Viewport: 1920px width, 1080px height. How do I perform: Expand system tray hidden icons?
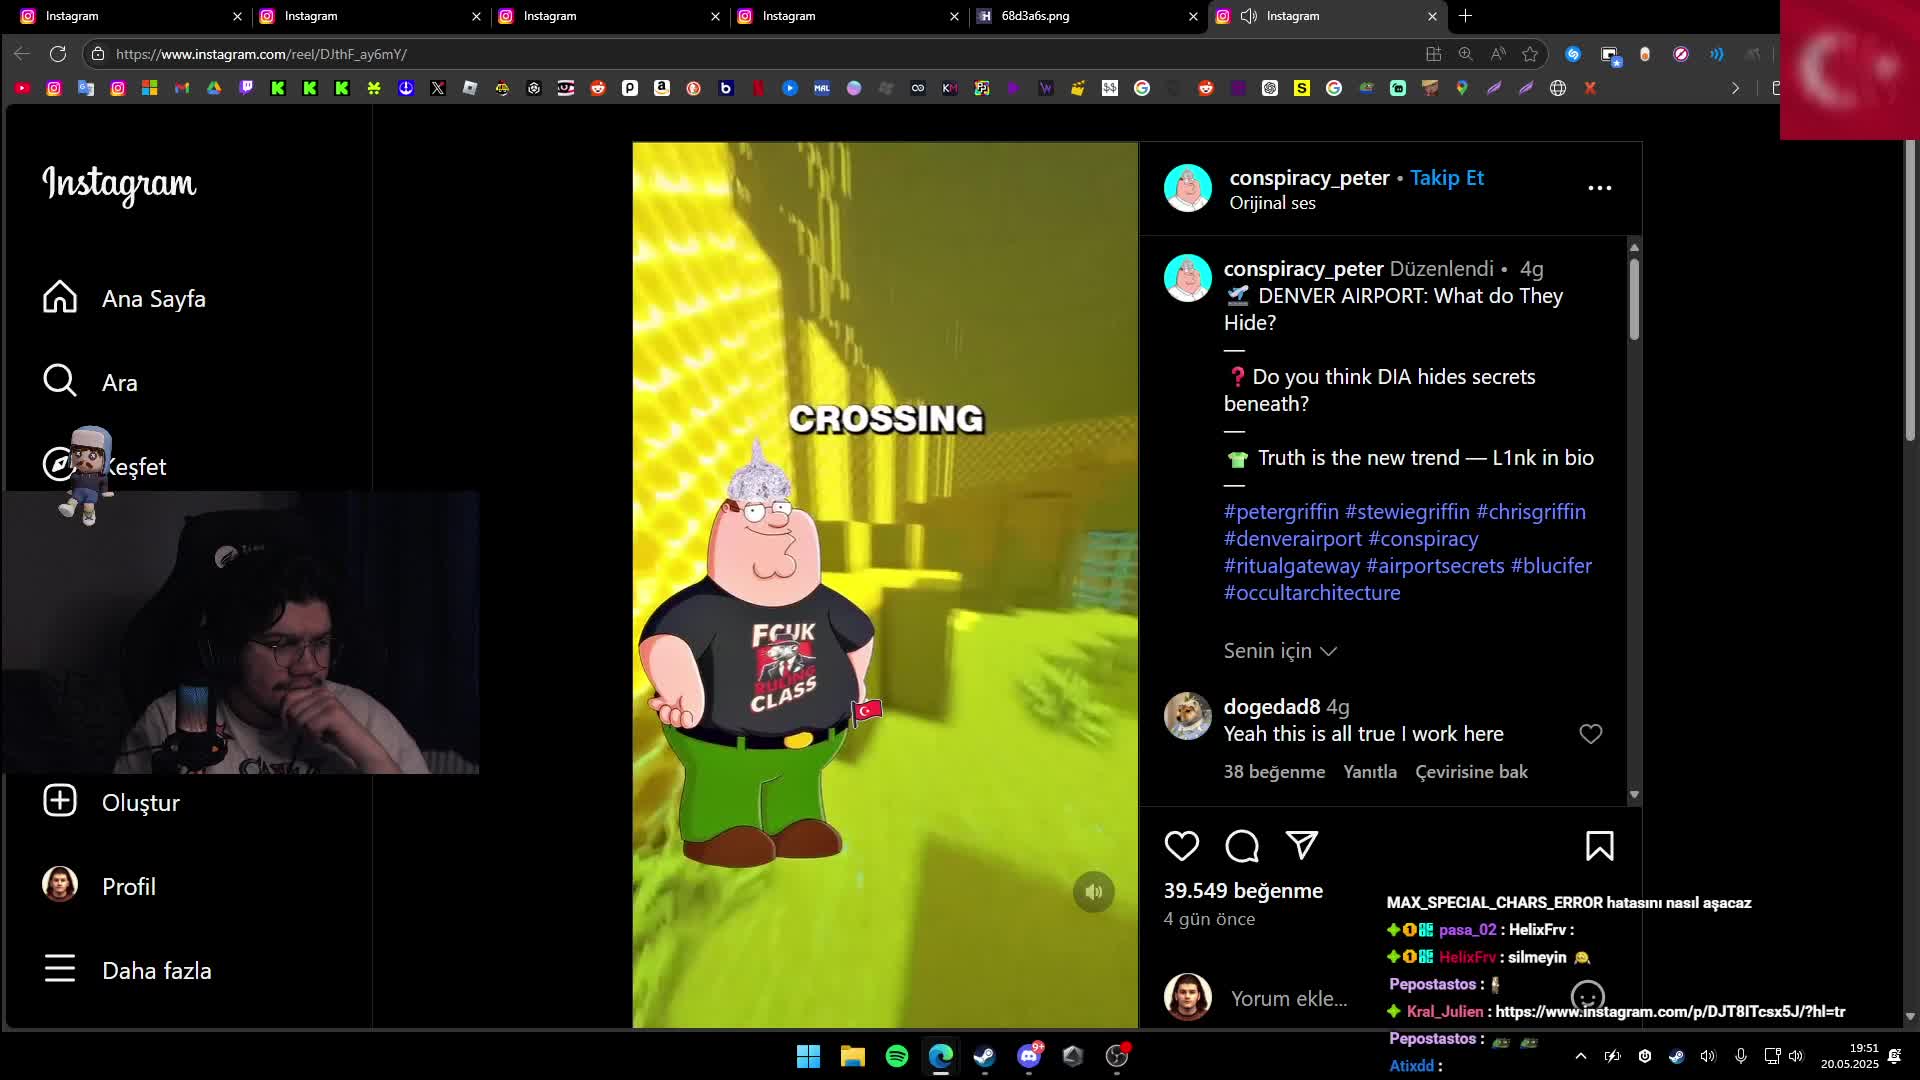pos(1580,1056)
